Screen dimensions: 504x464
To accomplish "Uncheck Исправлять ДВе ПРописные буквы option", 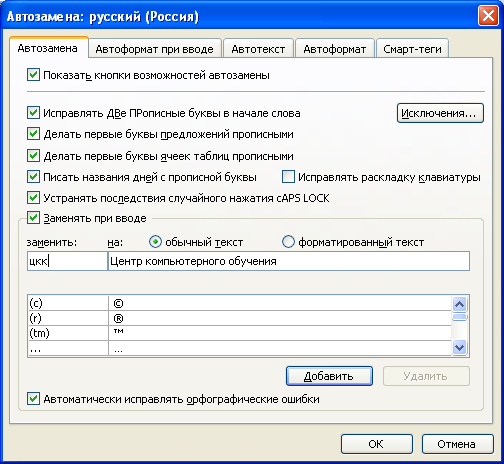I will click(33, 113).
